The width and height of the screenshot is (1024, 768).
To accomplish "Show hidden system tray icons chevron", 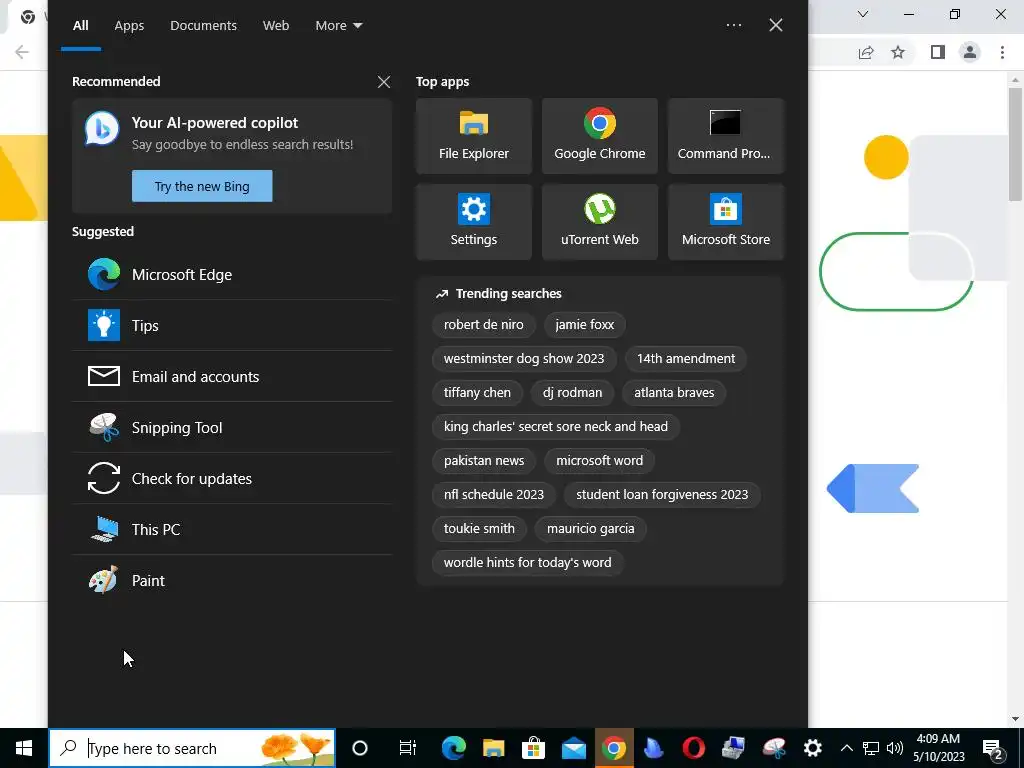I will click(846, 748).
